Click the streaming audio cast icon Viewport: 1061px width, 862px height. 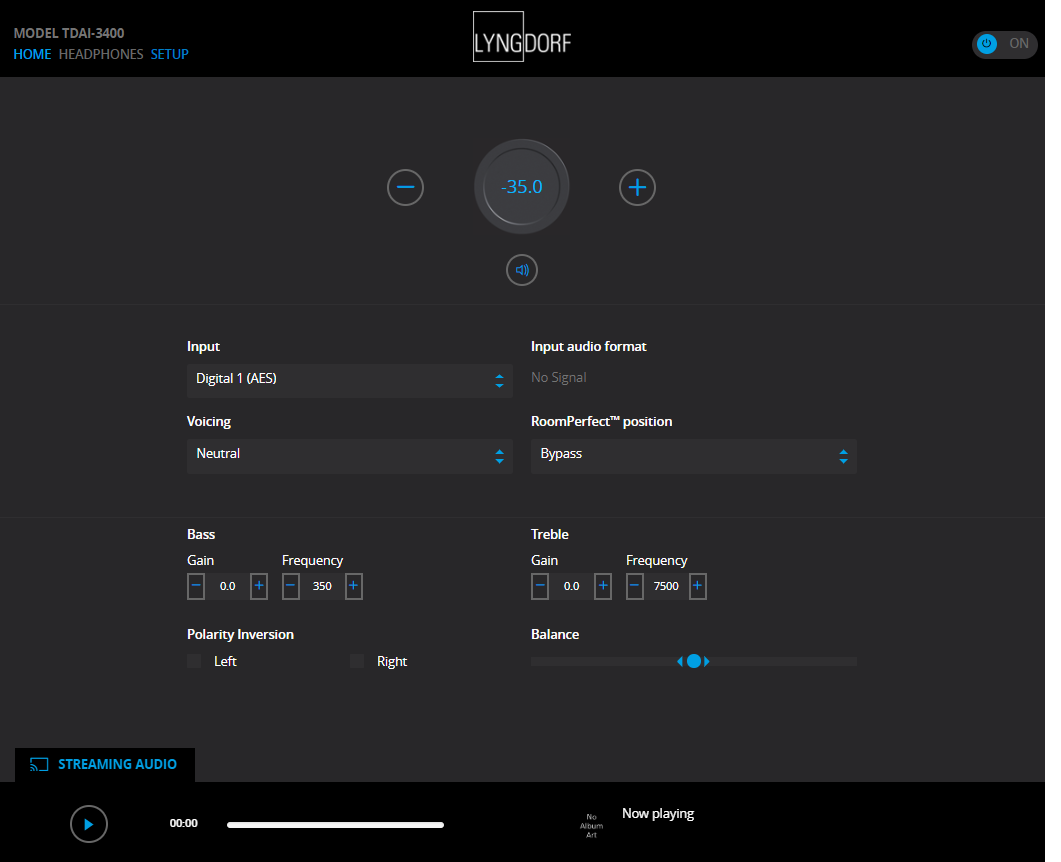[x=39, y=764]
